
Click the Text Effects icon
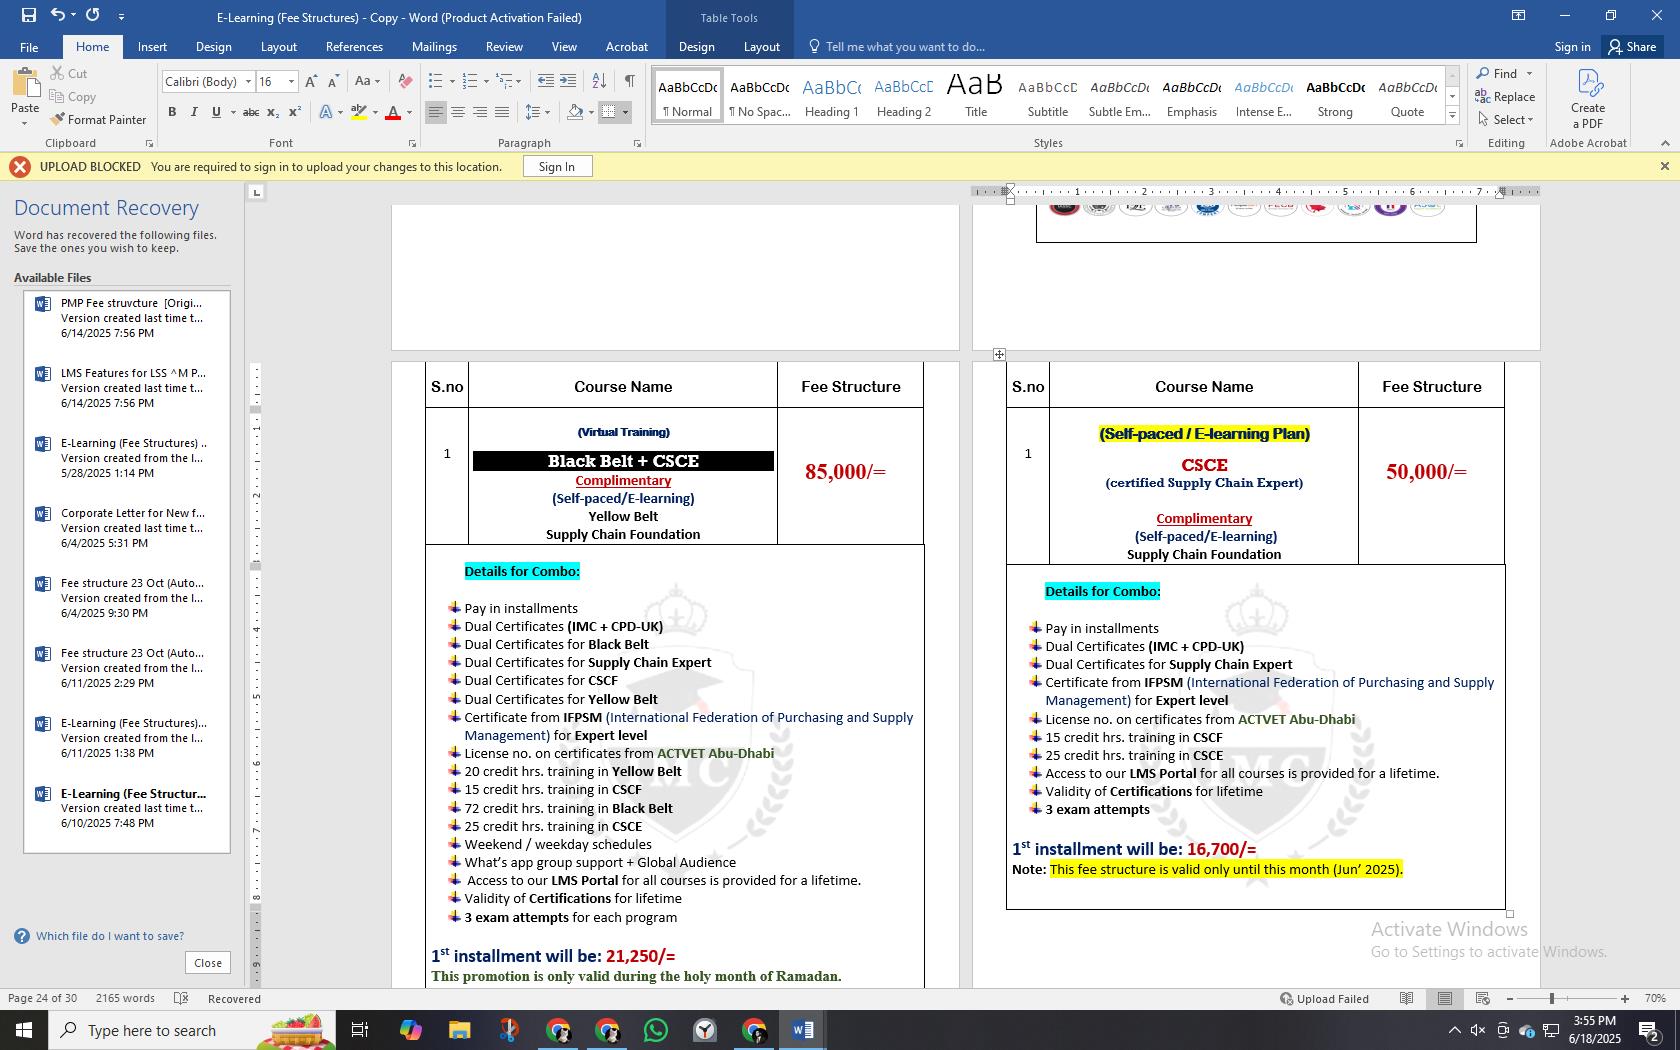coord(326,113)
